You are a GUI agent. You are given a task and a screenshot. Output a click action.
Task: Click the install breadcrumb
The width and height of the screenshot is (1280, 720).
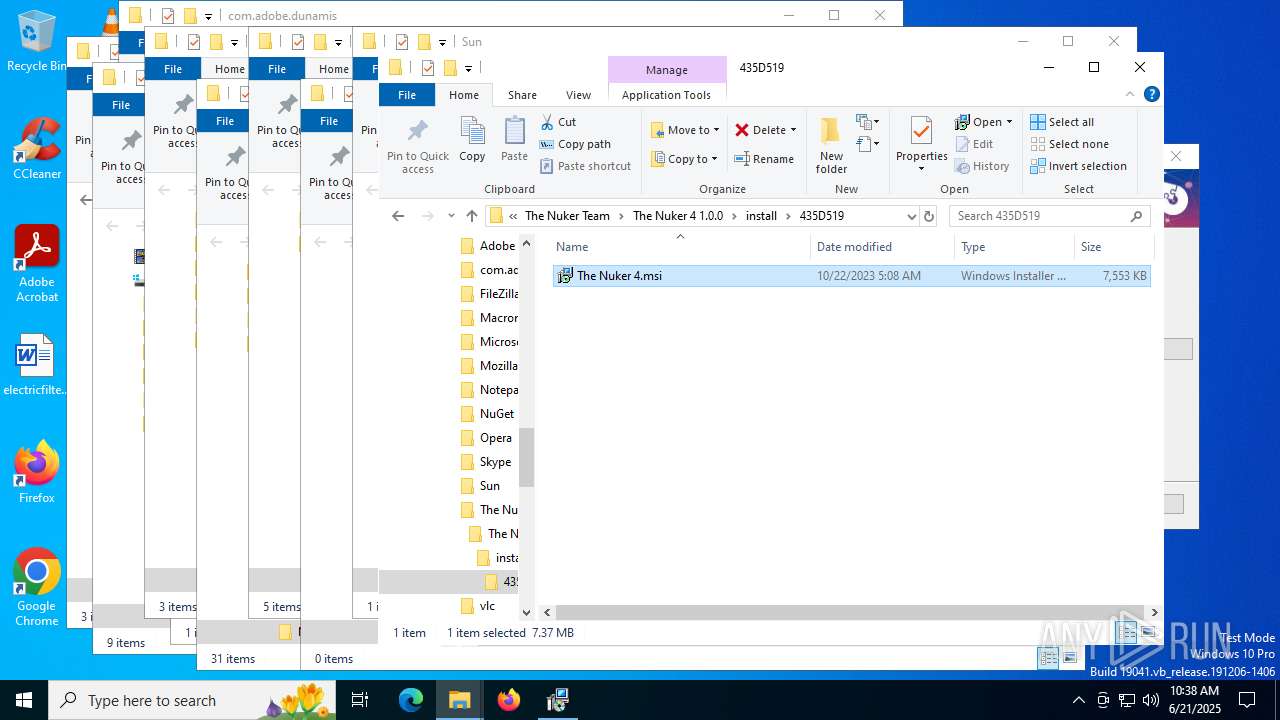click(761, 216)
